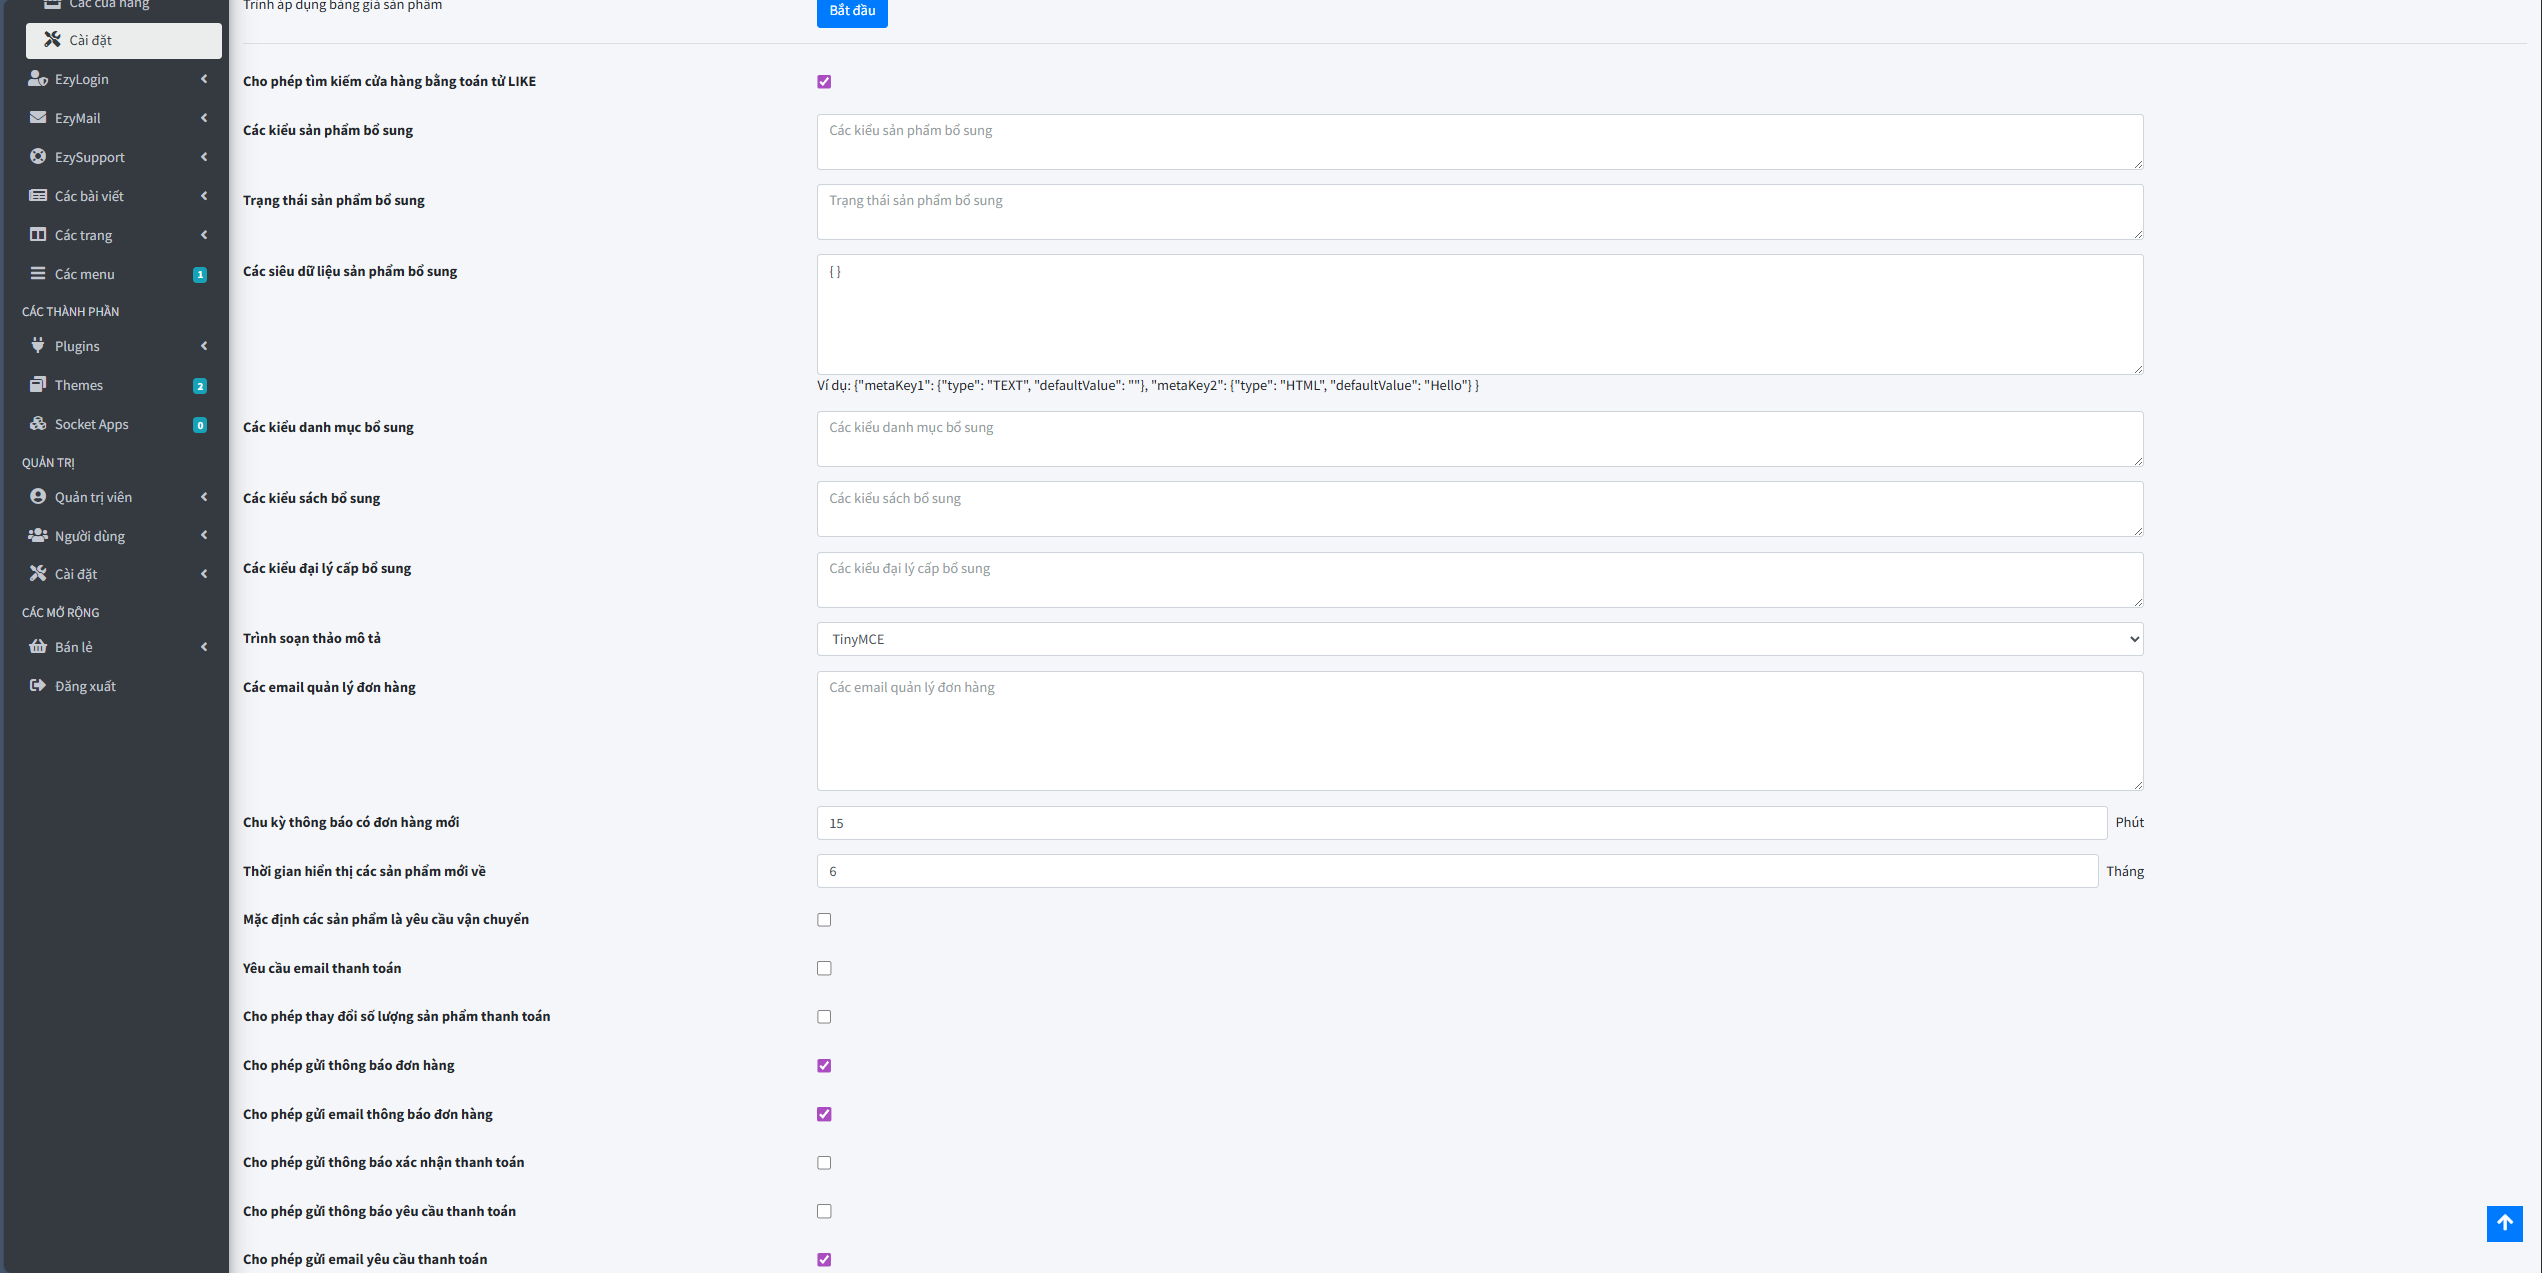
Task: Click the scroll-to-top arrow button
Action: pyautogui.click(x=2504, y=1223)
